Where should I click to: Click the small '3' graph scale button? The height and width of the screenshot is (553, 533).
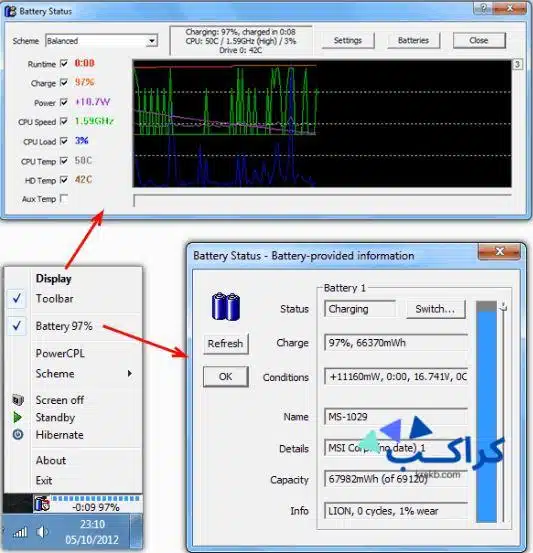517,64
